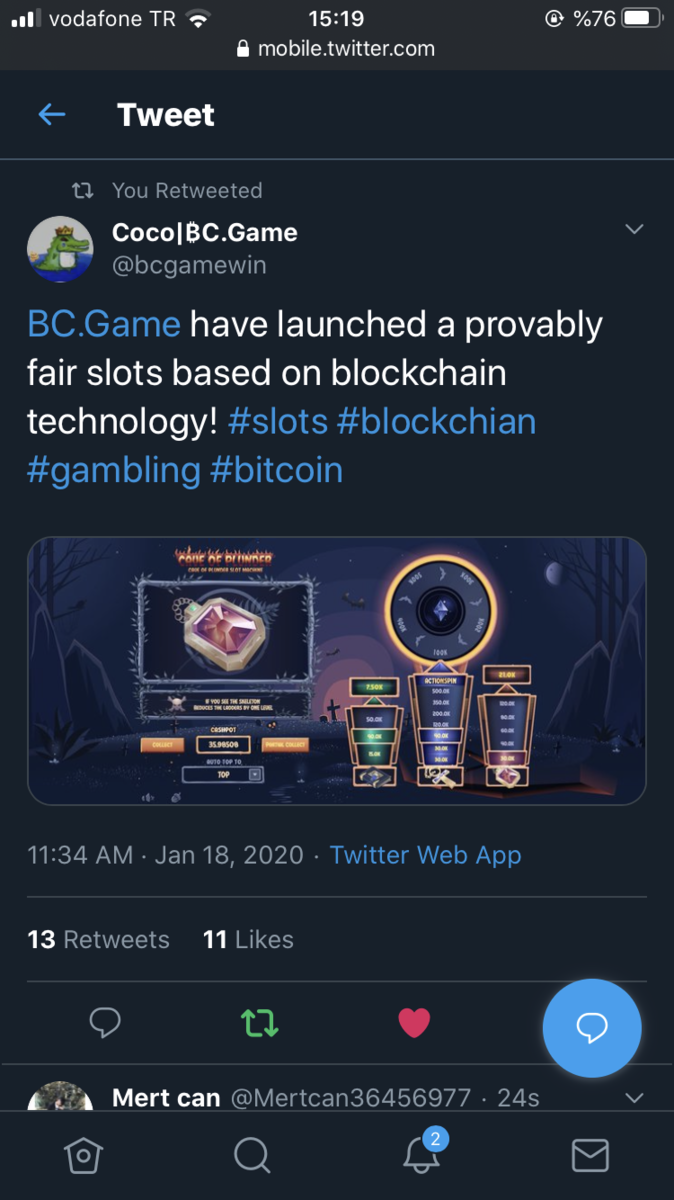Go to Home tab icon
This screenshot has height=1200, width=674.
[82, 1155]
